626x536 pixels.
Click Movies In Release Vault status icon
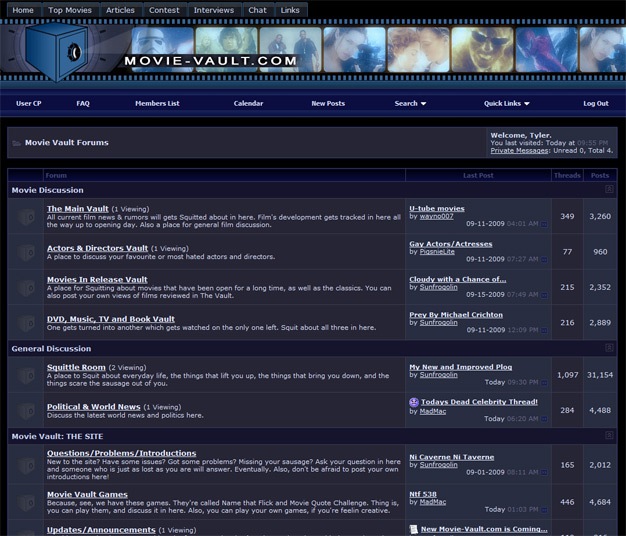pyautogui.click(x=26, y=288)
